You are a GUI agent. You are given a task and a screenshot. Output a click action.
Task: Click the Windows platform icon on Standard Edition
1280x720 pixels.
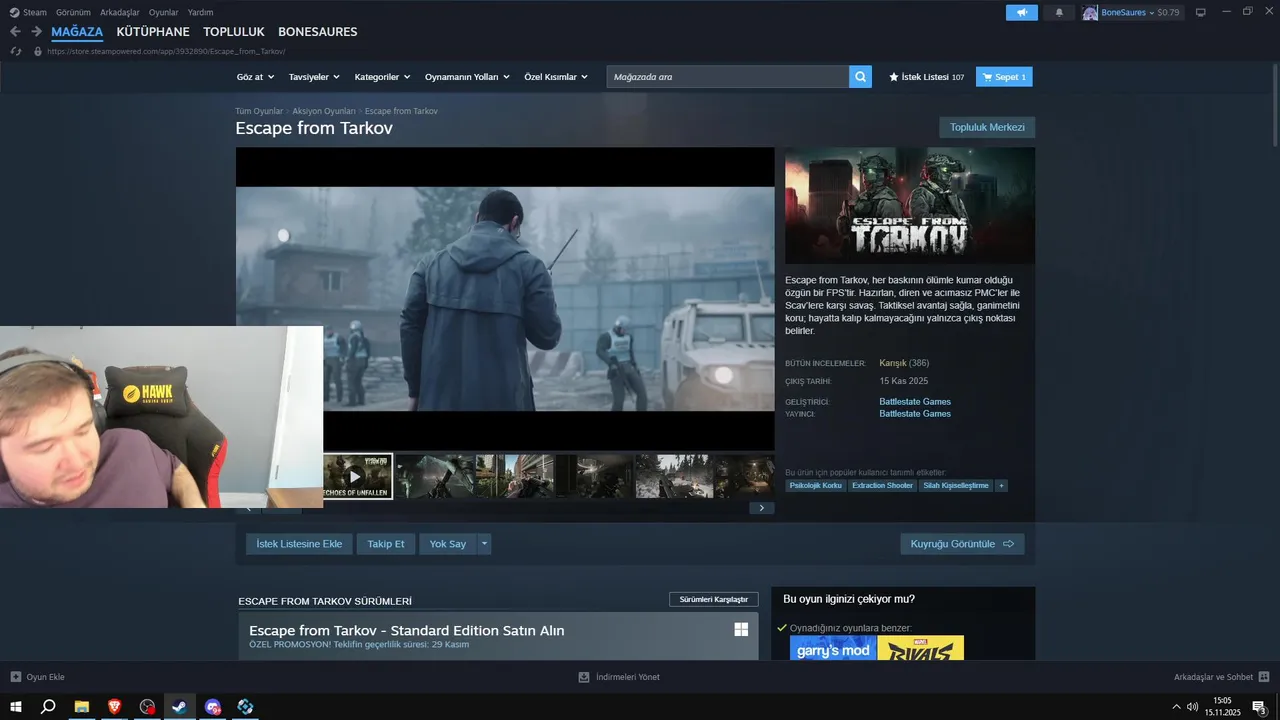pos(741,629)
